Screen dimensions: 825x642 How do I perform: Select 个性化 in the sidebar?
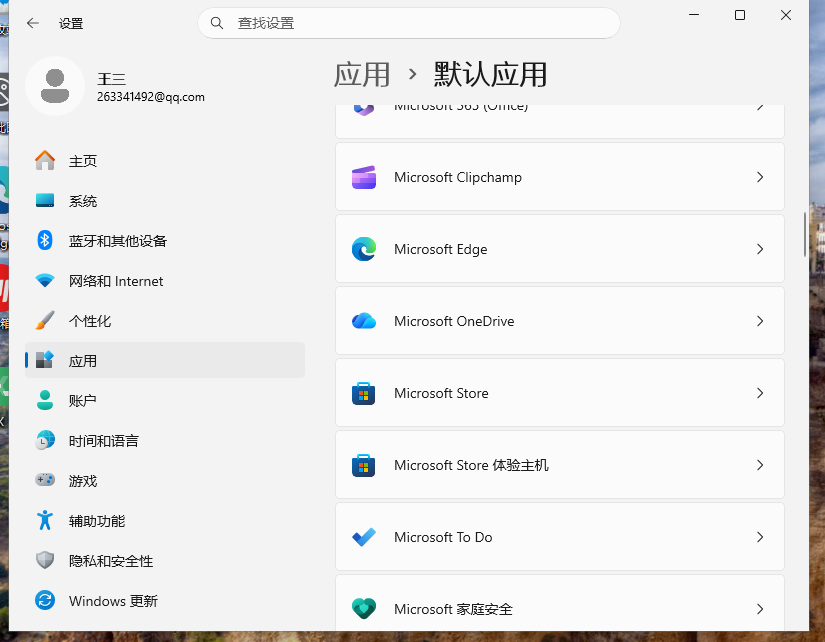[x=165, y=321]
